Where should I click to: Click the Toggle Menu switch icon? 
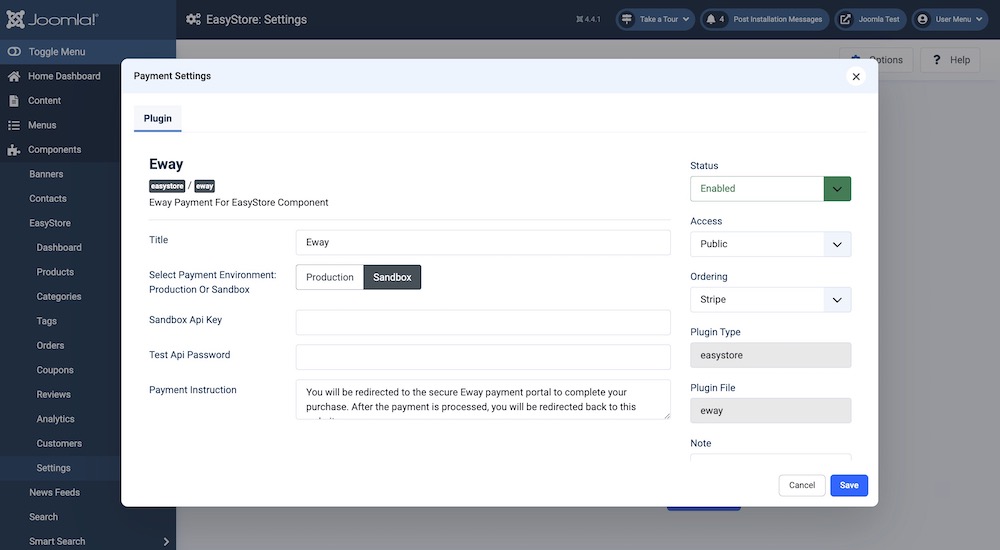[14, 52]
